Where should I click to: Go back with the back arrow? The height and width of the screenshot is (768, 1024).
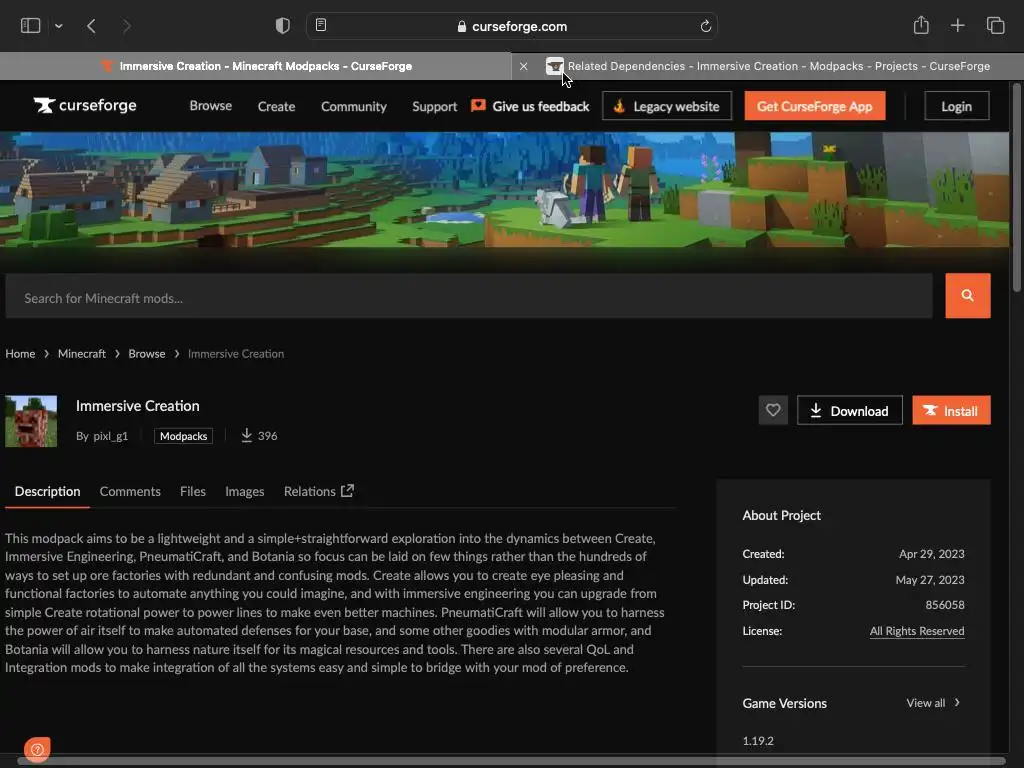click(x=91, y=26)
